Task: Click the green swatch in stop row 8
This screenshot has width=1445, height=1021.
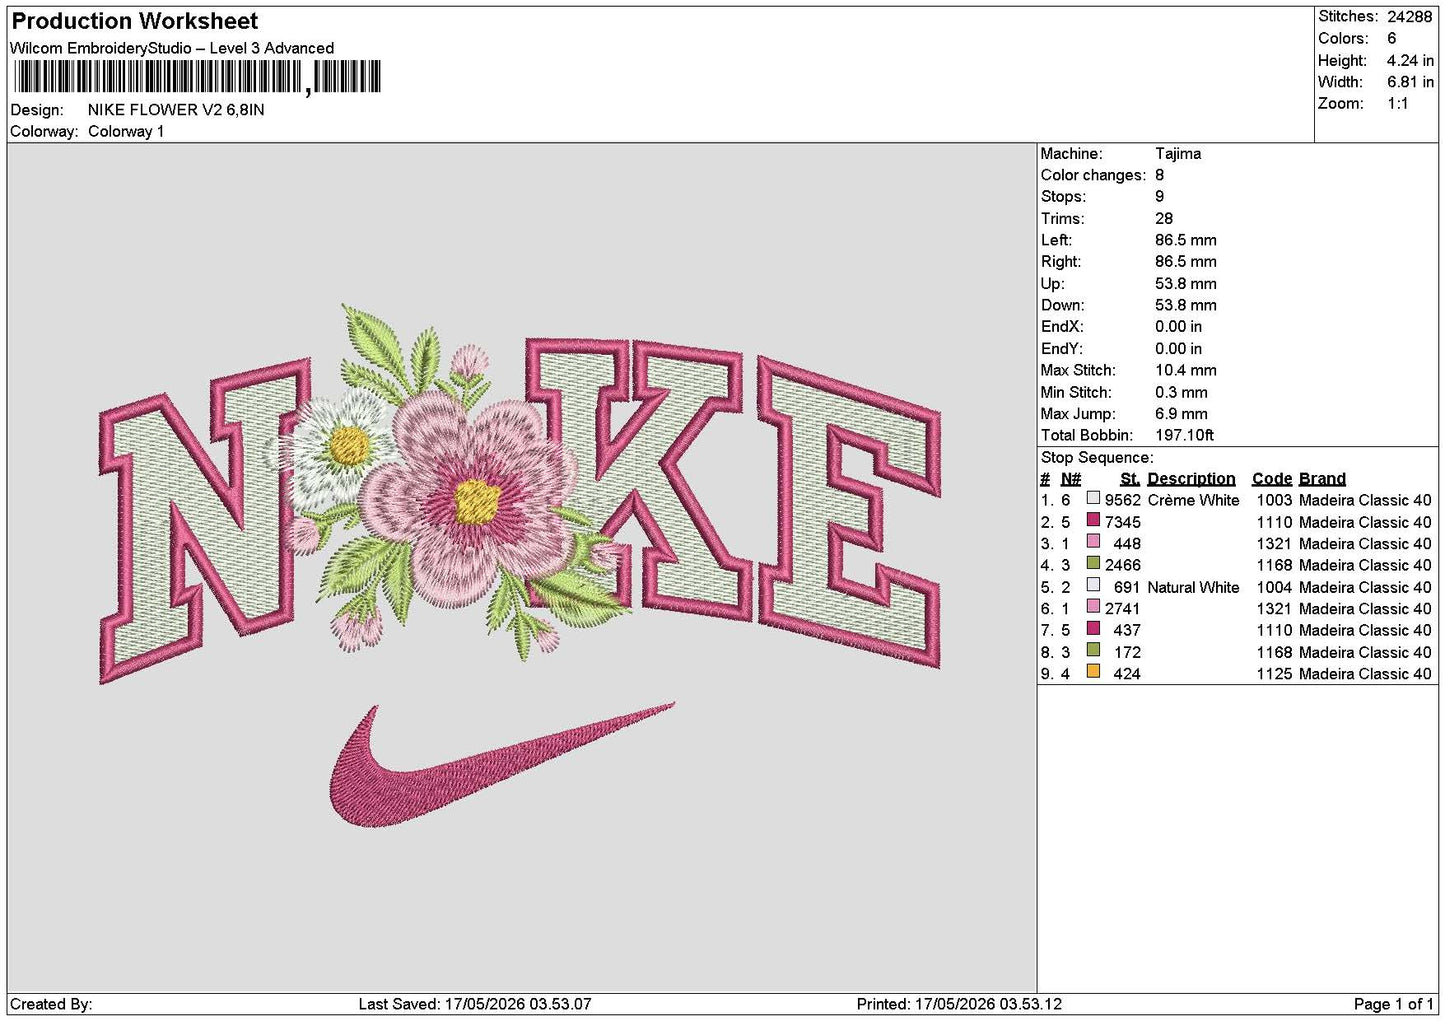Action: [1093, 650]
